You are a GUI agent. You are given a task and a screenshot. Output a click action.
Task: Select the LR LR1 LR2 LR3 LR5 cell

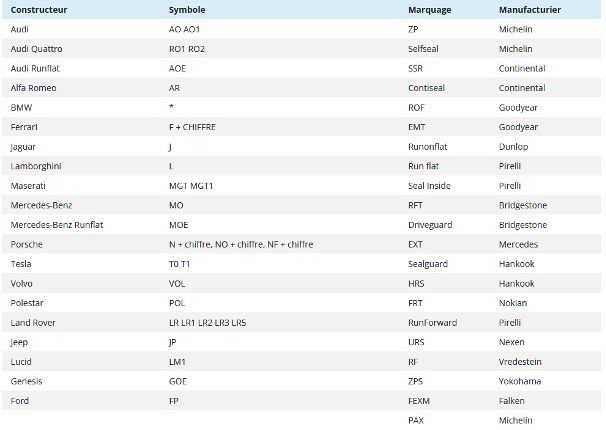pos(207,323)
